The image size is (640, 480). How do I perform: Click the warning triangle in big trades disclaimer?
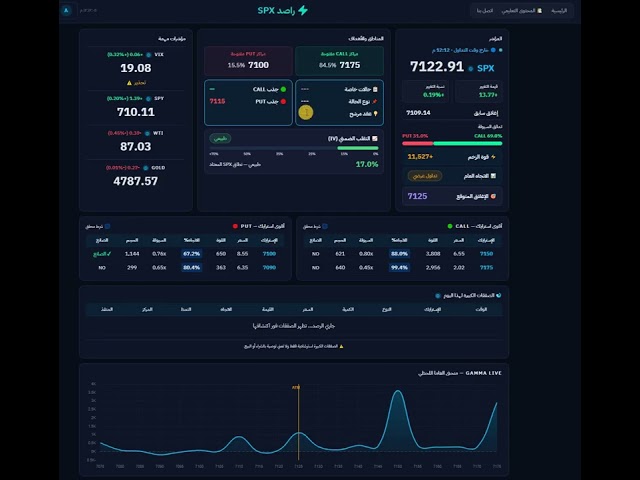pos(341,347)
